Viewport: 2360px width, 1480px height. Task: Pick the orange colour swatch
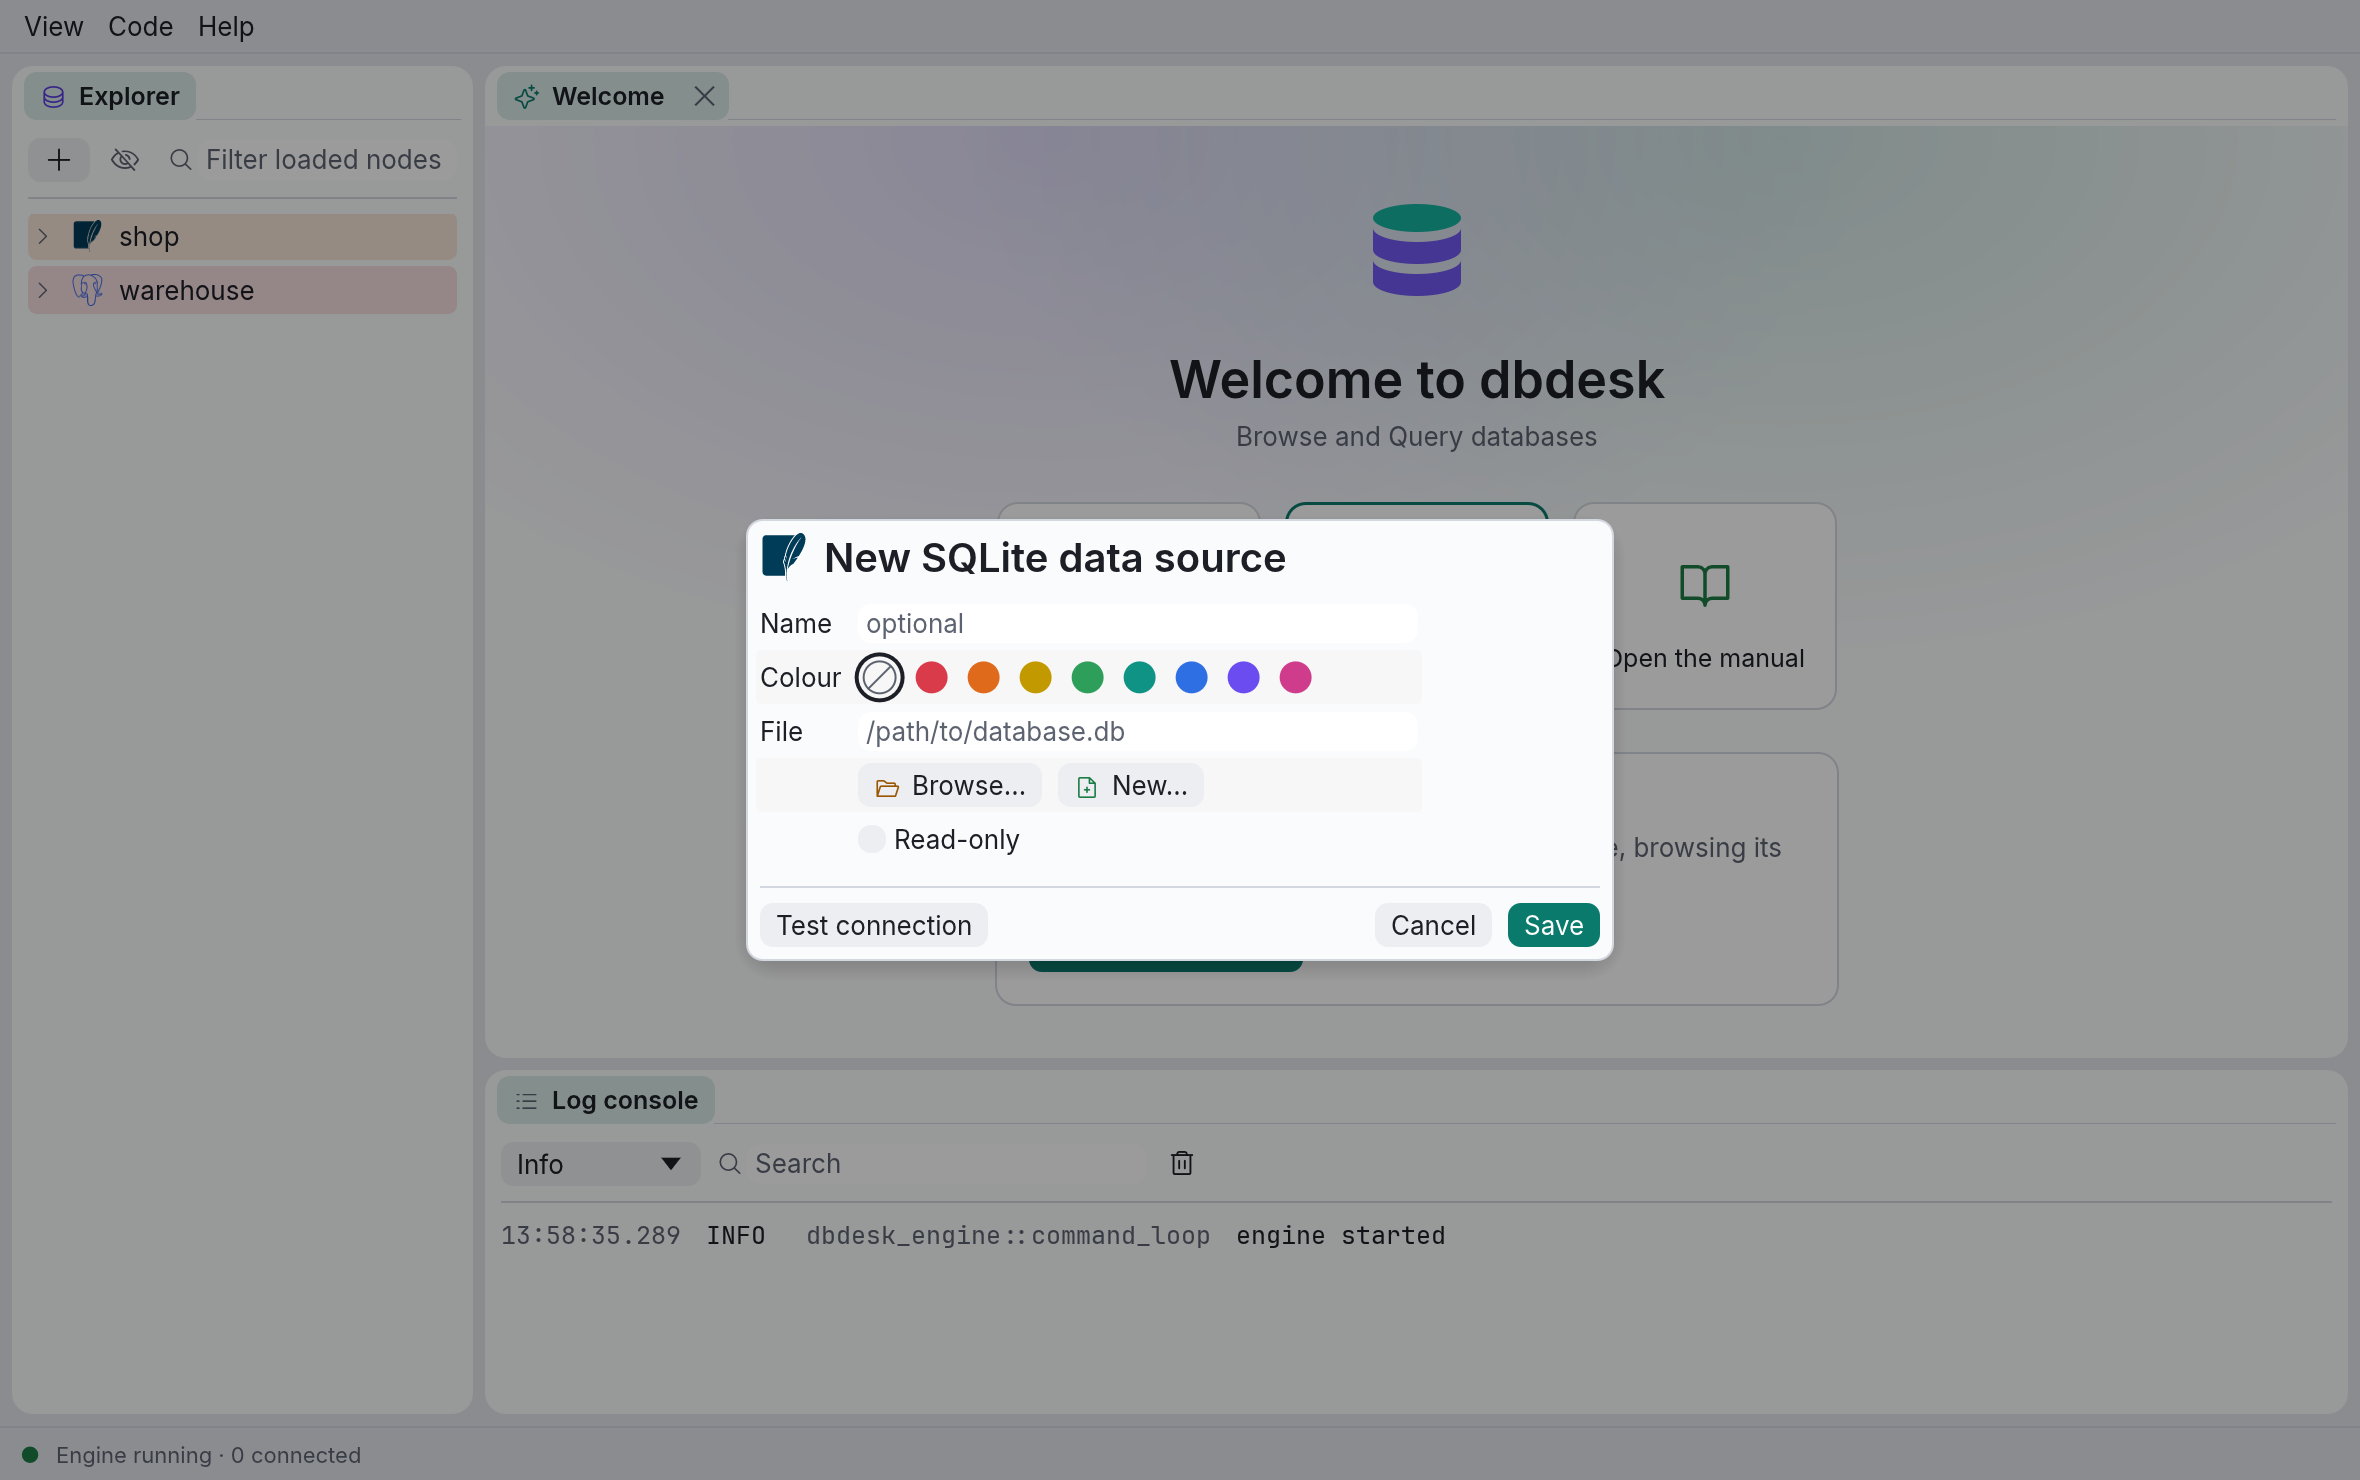point(983,678)
